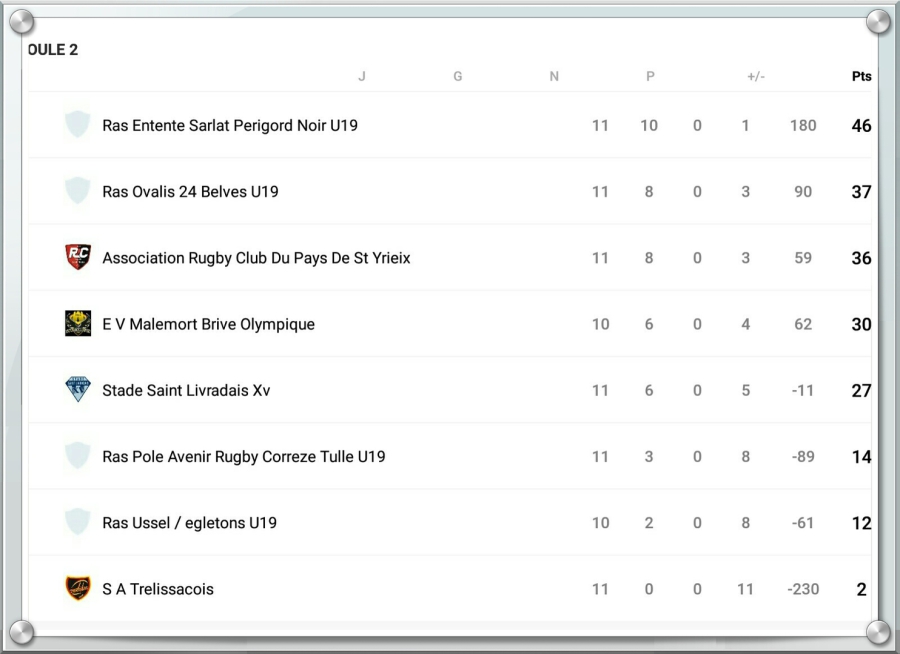Click the Malemort Brive Olympique team crest

[x=77, y=323]
